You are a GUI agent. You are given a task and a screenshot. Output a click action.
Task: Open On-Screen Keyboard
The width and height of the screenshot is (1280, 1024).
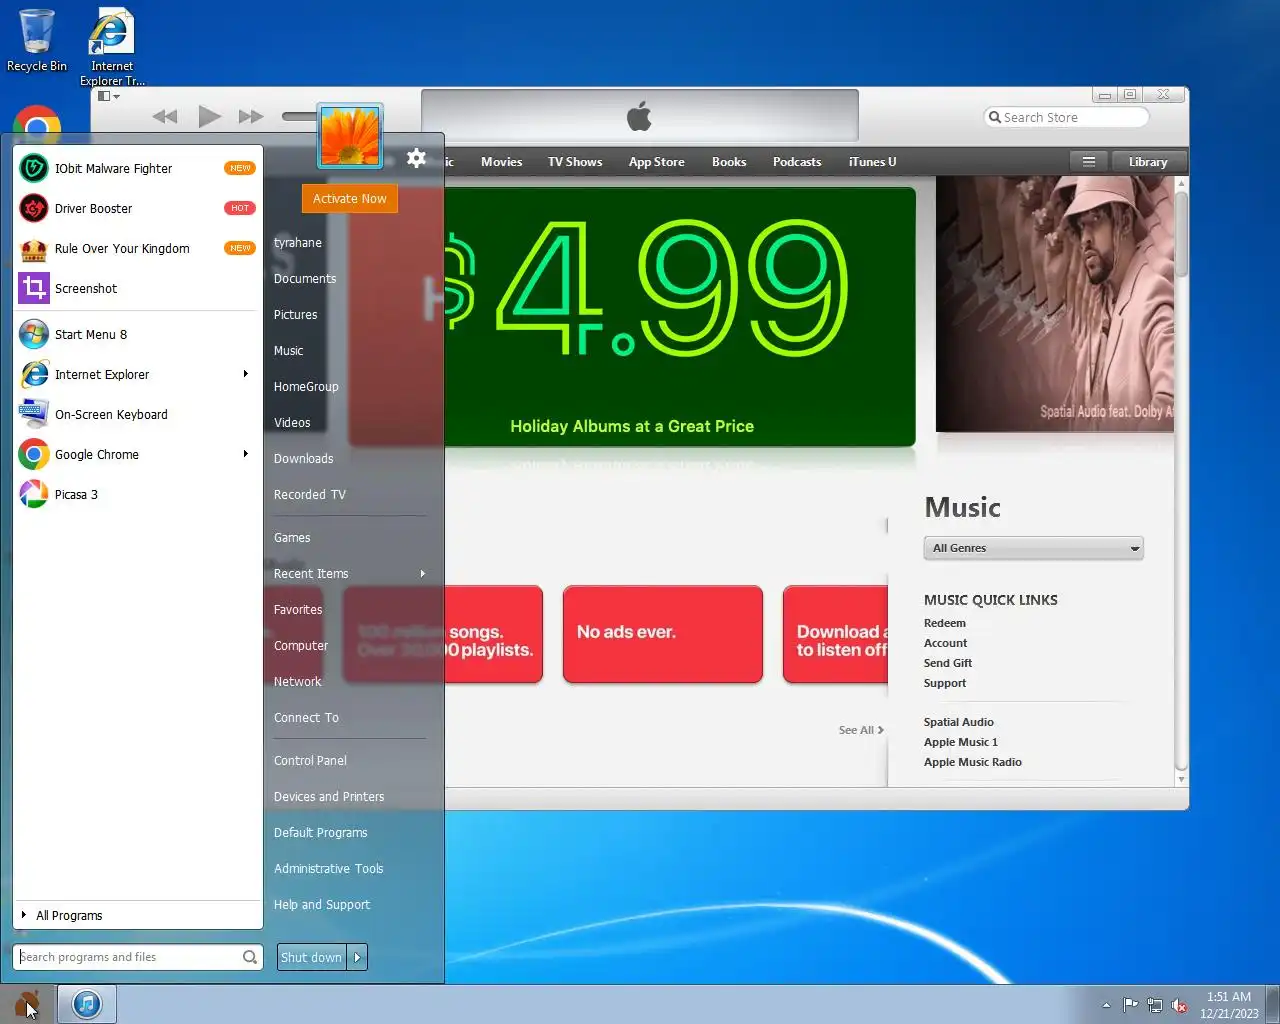137,414
